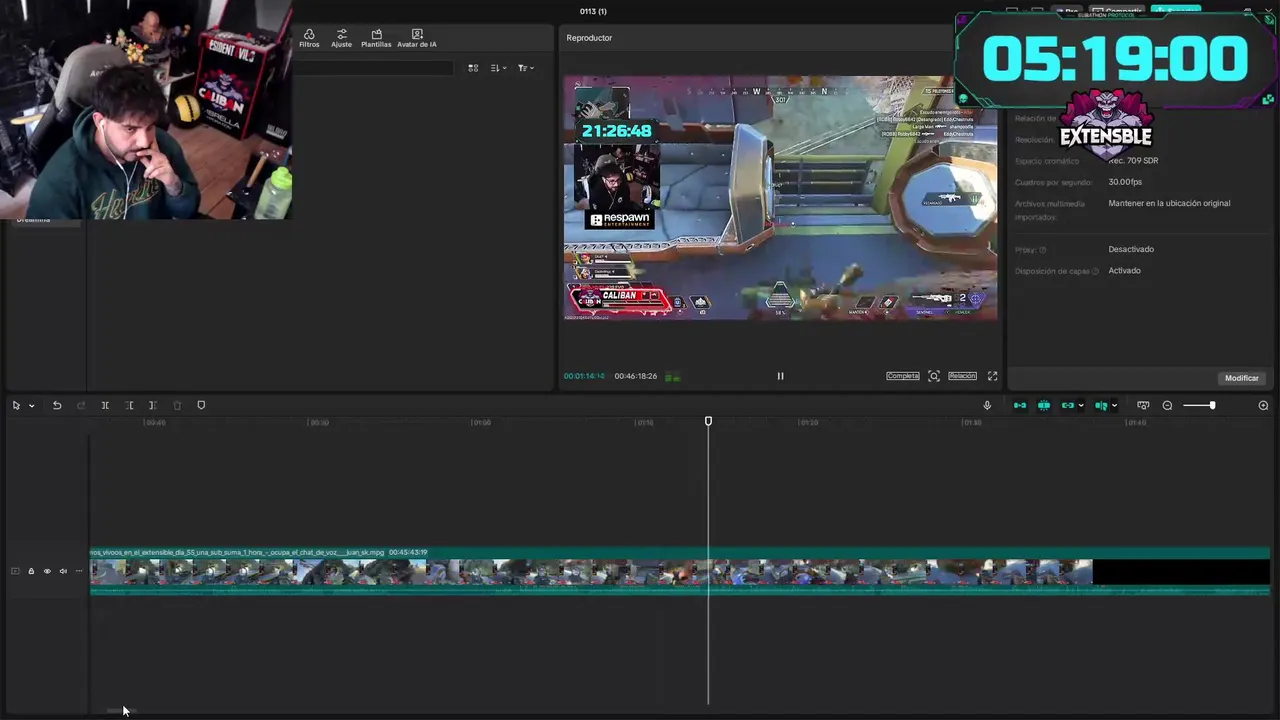Open the preview axis options dropdown arrow
The height and width of the screenshot is (720, 1280).
[1114, 405]
